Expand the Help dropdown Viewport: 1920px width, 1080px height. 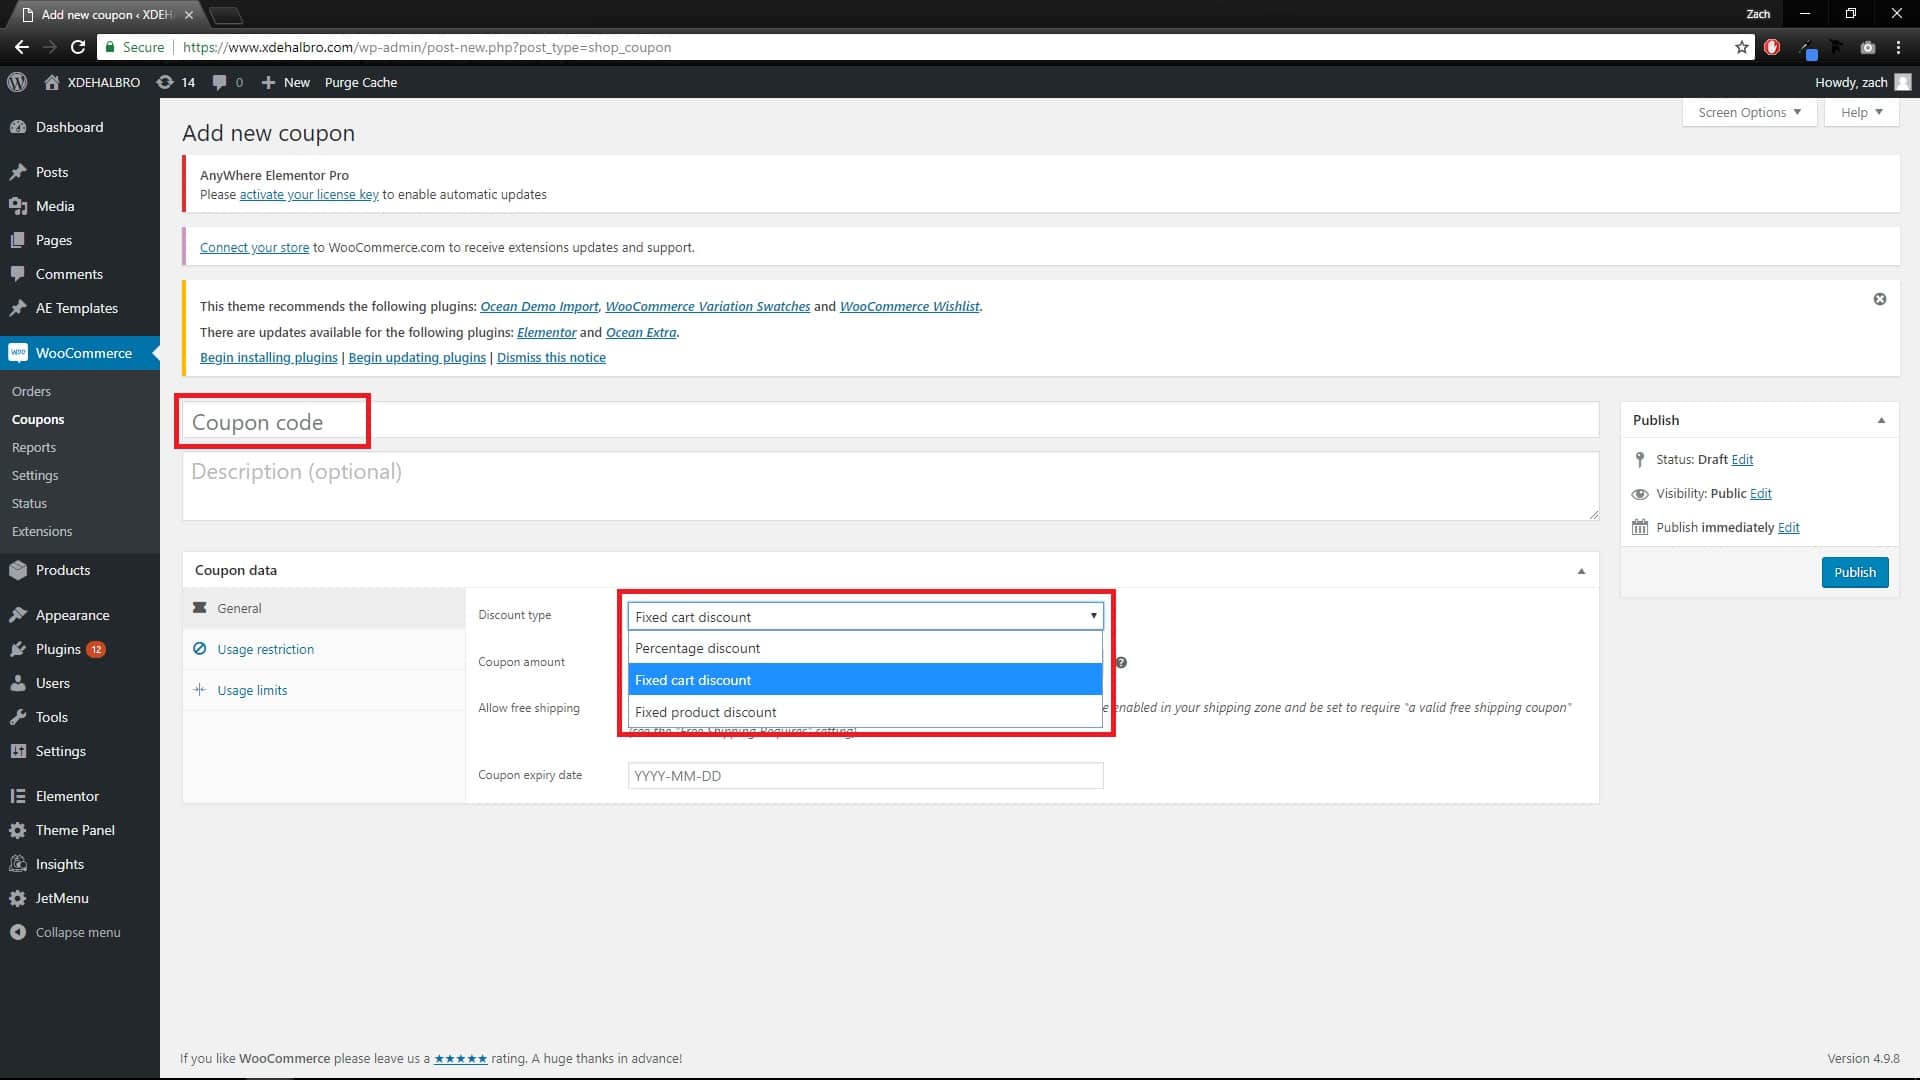point(1861,112)
